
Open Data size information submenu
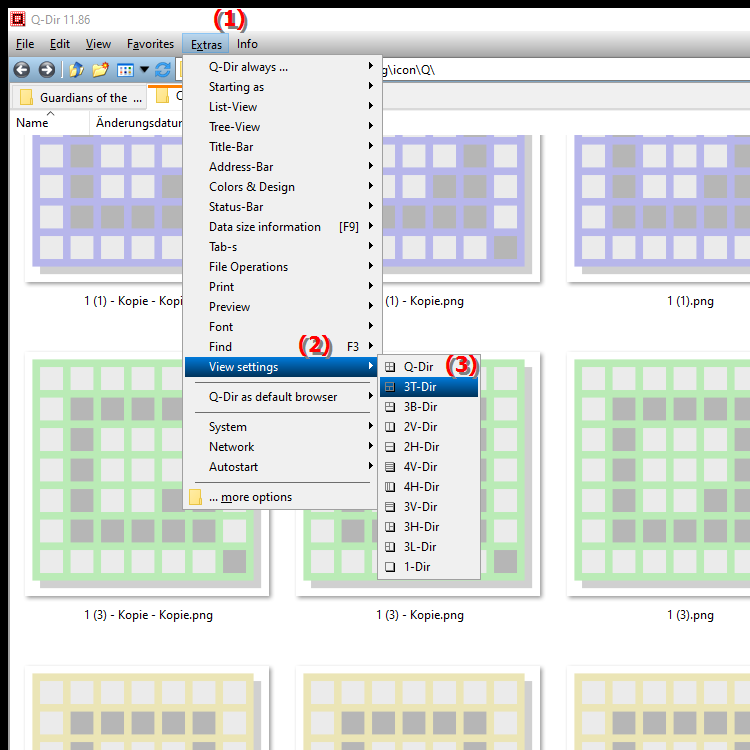coord(283,227)
